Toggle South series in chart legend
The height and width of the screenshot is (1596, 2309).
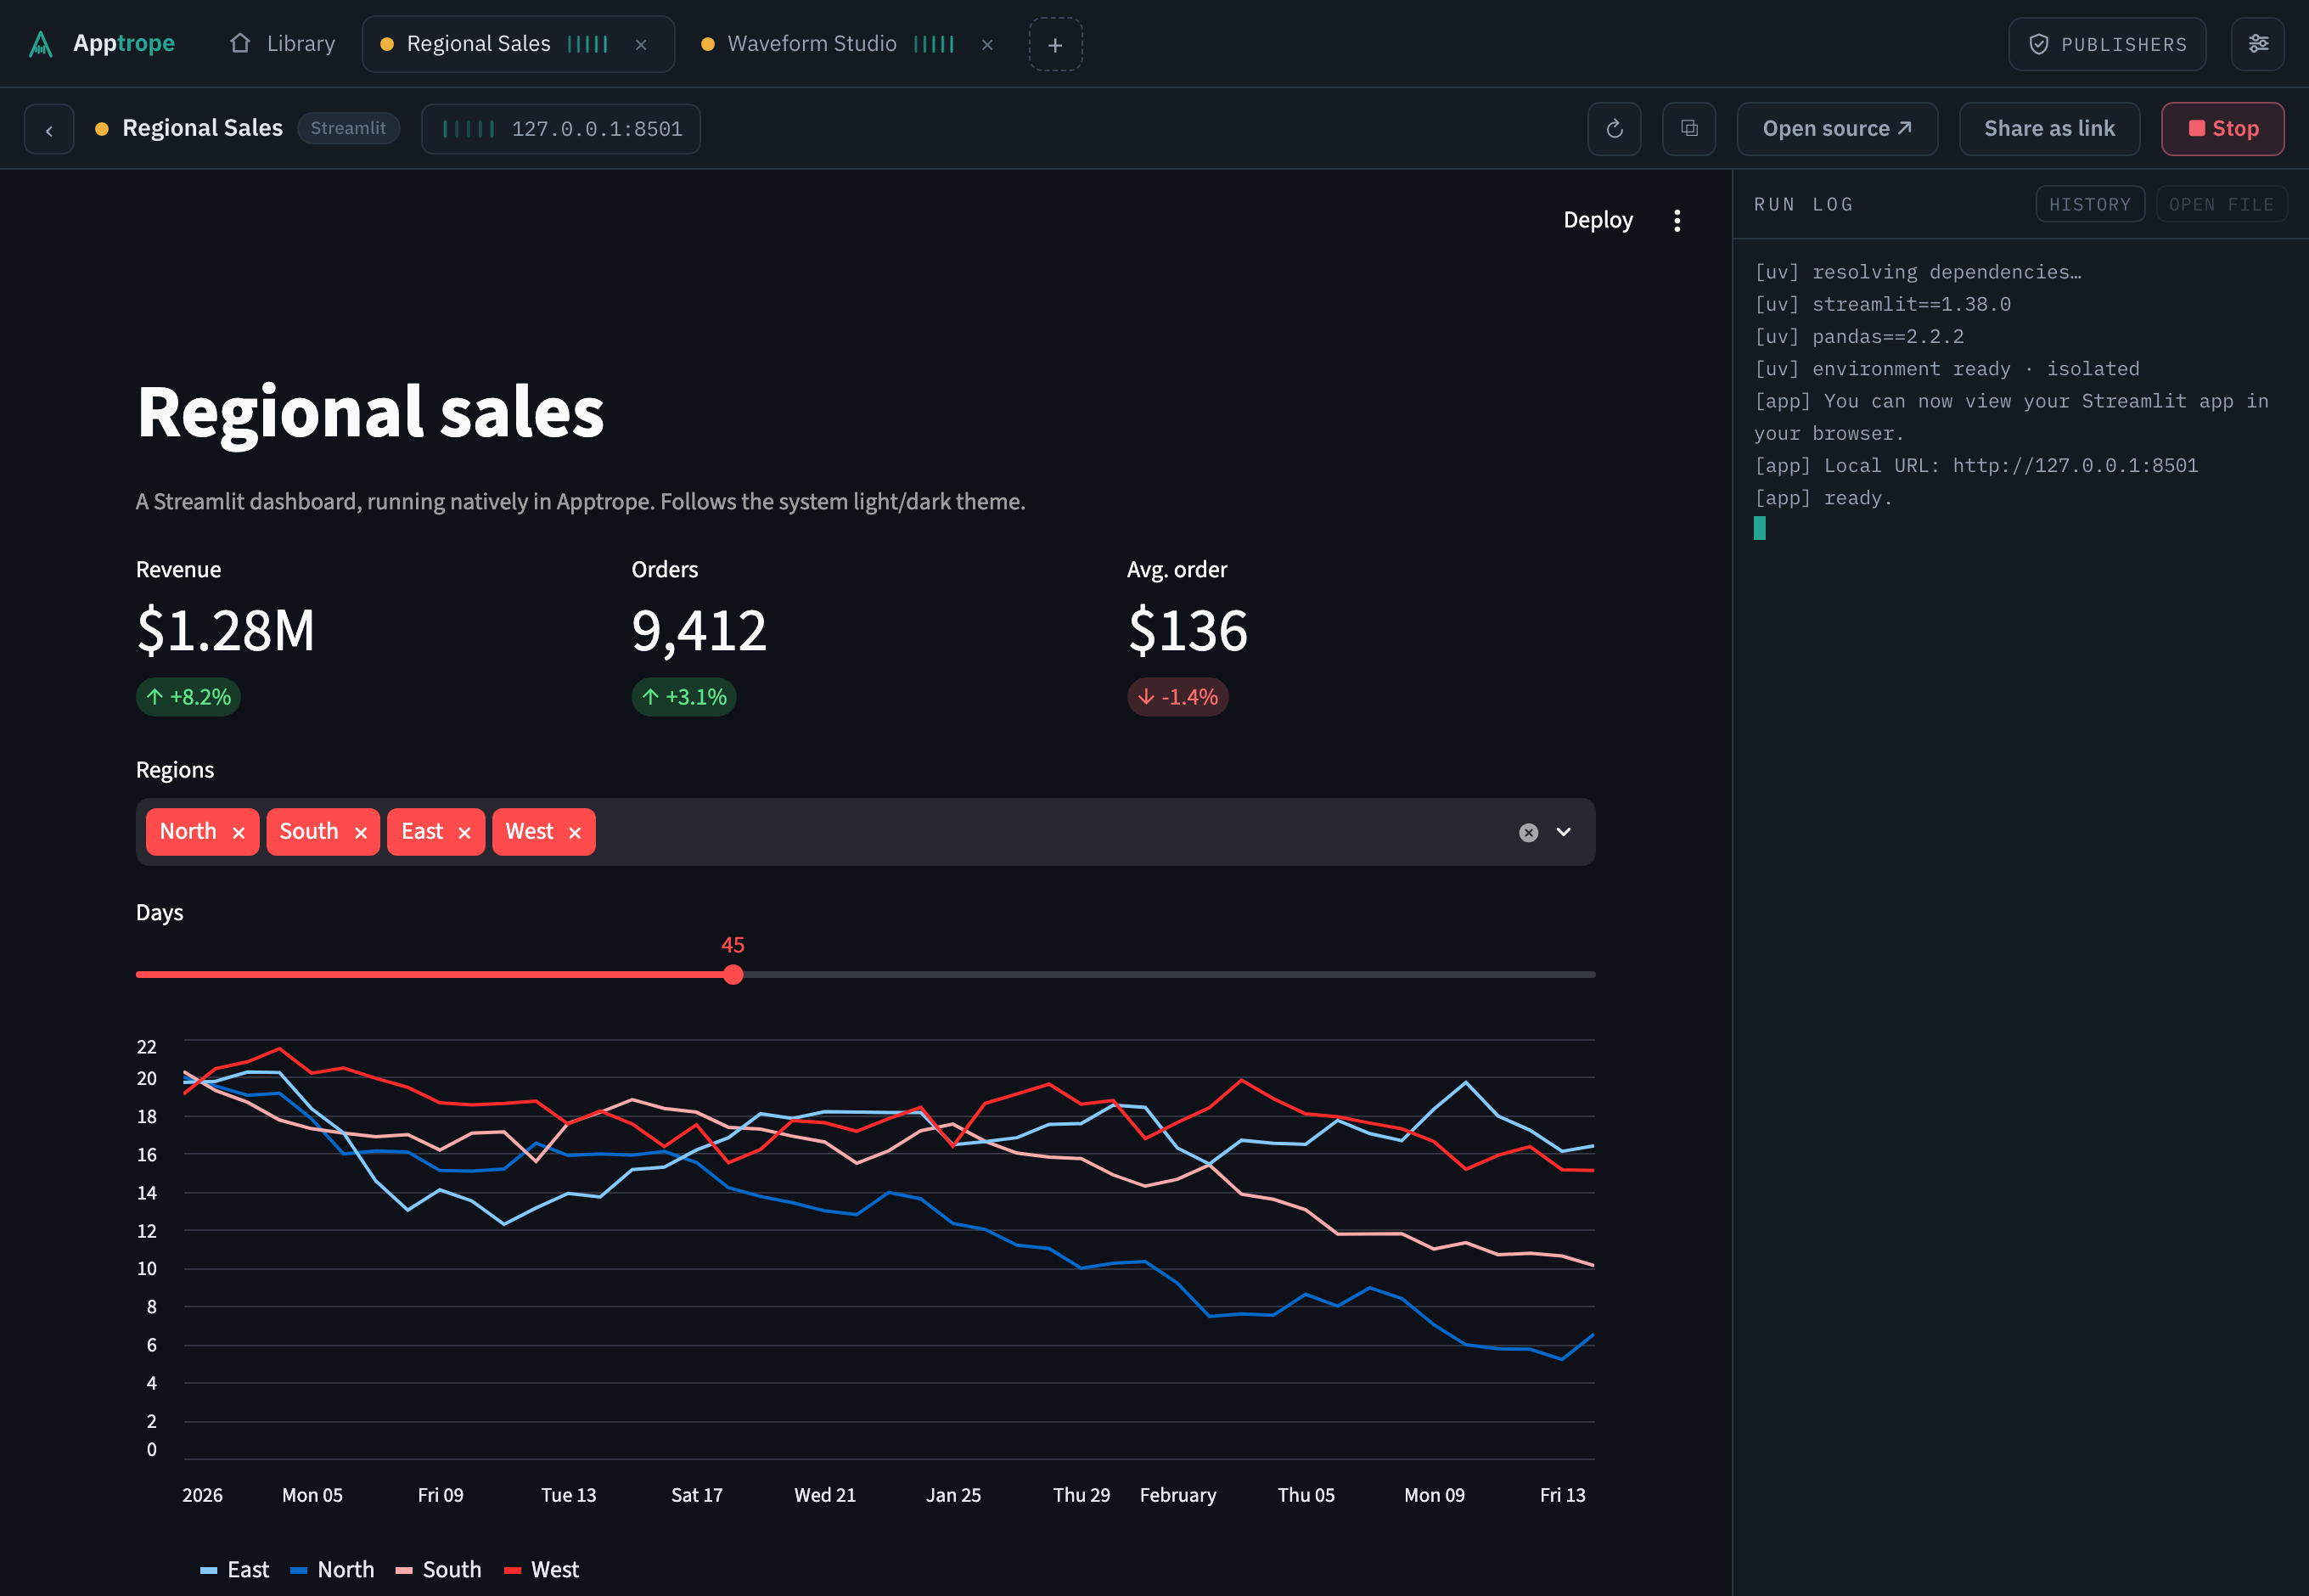[x=439, y=1570]
